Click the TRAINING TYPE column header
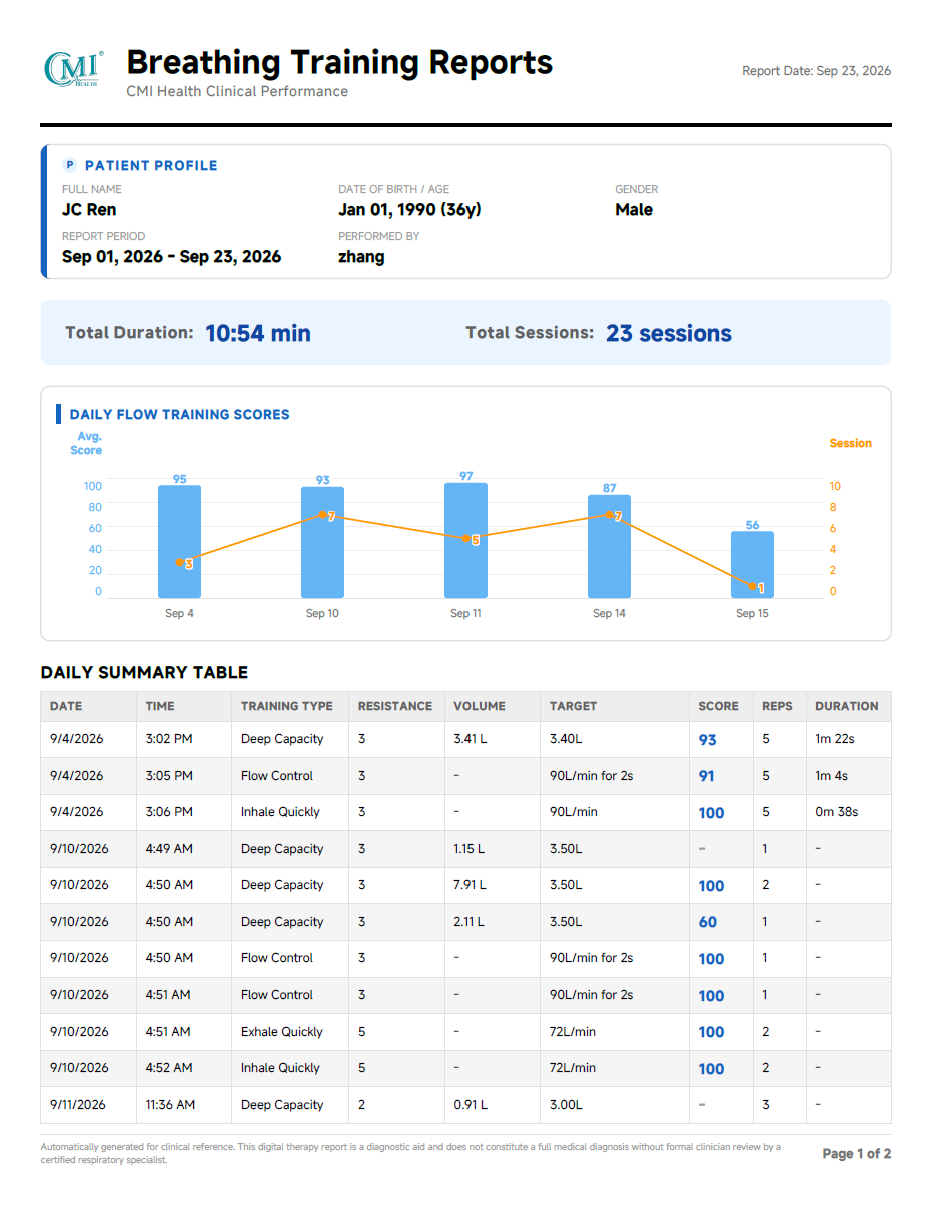Viewport: 934px width, 1206px height. [x=287, y=706]
